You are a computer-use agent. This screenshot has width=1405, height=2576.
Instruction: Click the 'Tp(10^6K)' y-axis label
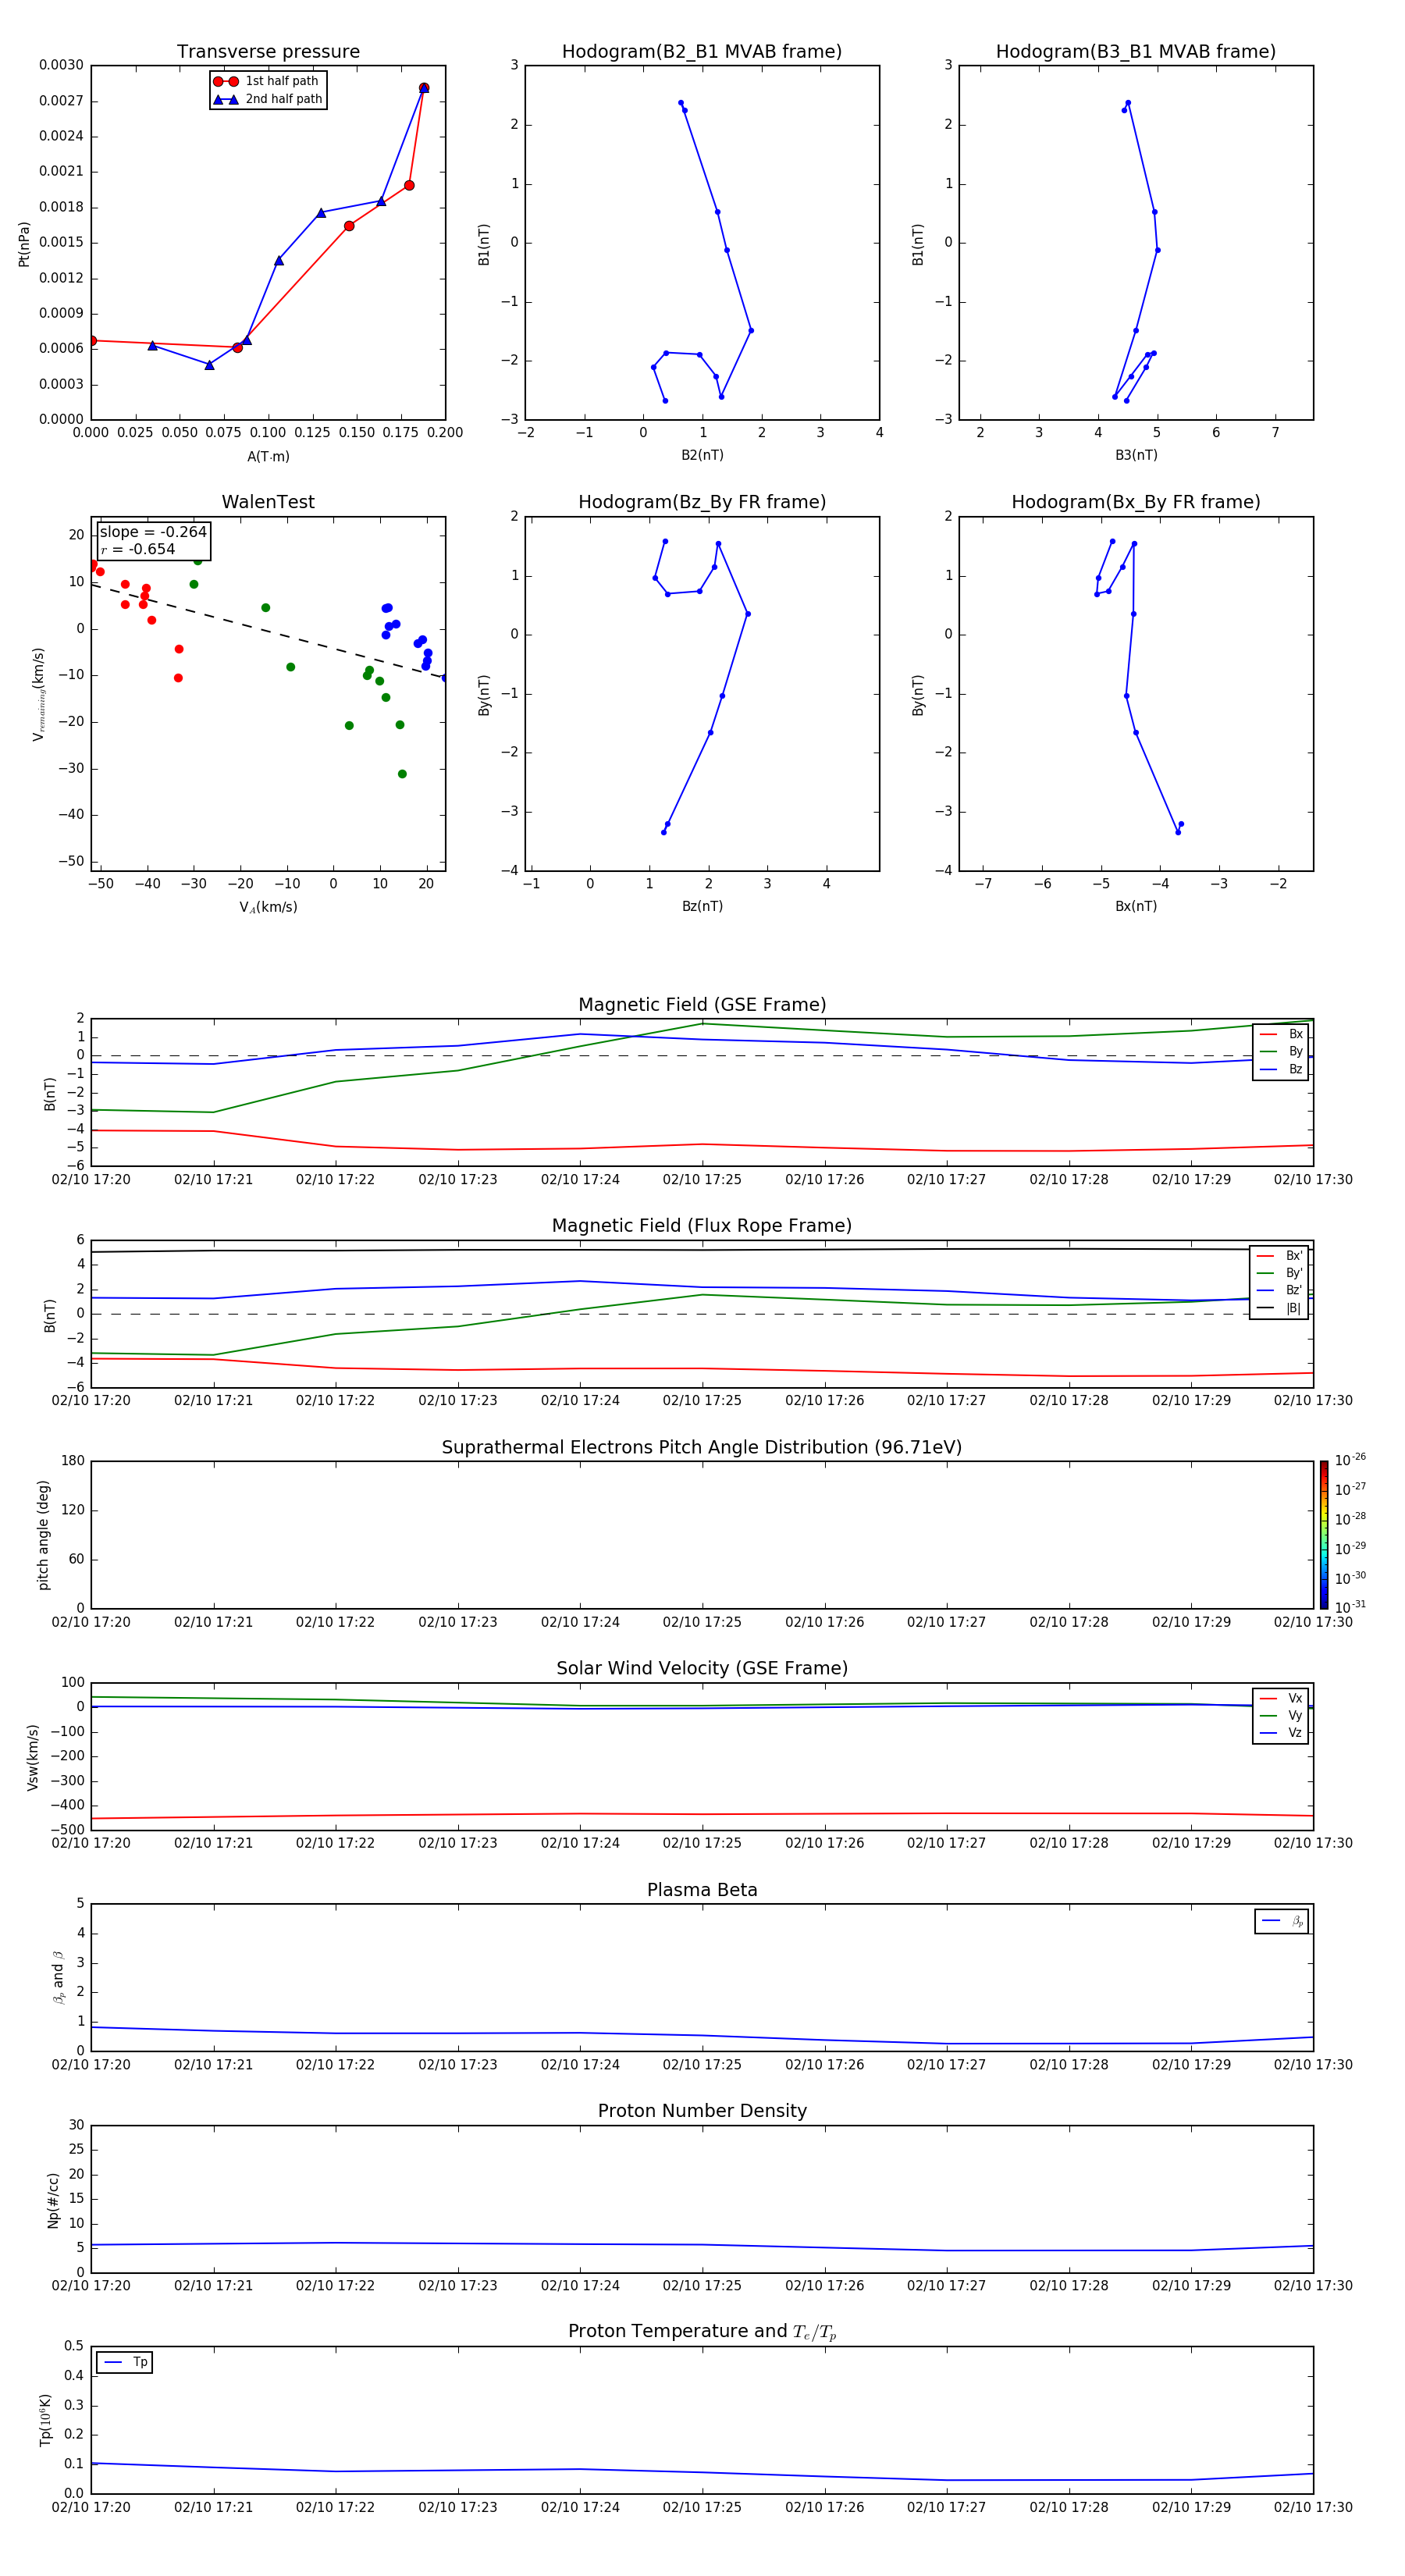45,2420
